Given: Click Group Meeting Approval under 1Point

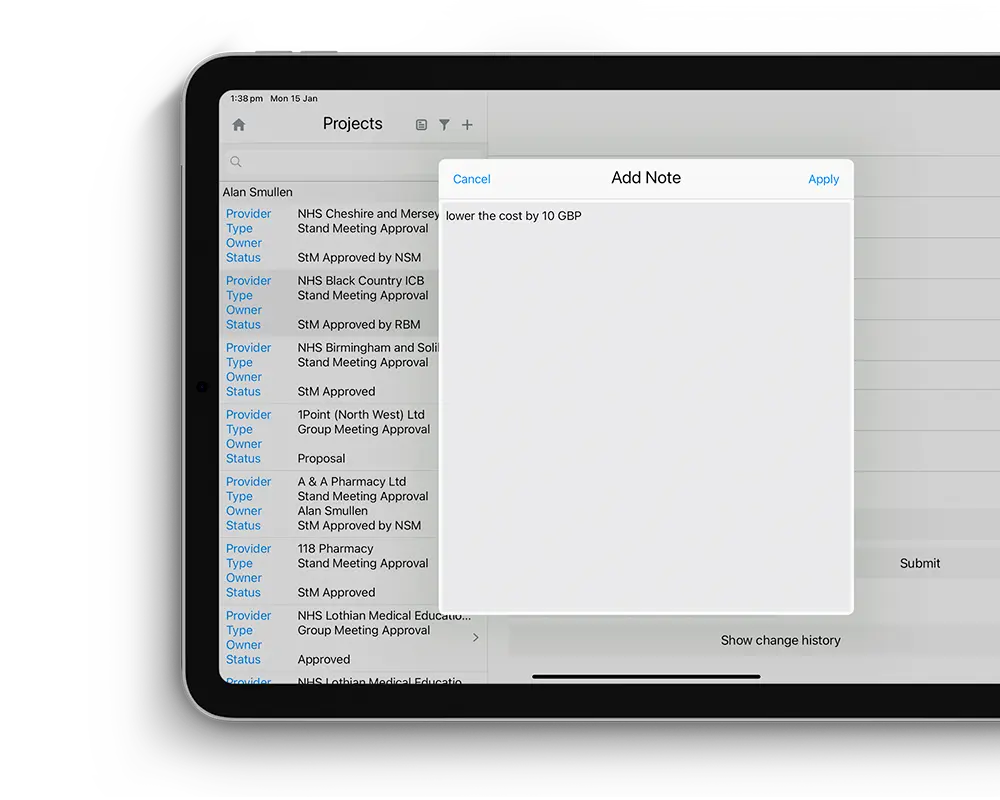Looking at the screenshot, I should click(364, 429).
